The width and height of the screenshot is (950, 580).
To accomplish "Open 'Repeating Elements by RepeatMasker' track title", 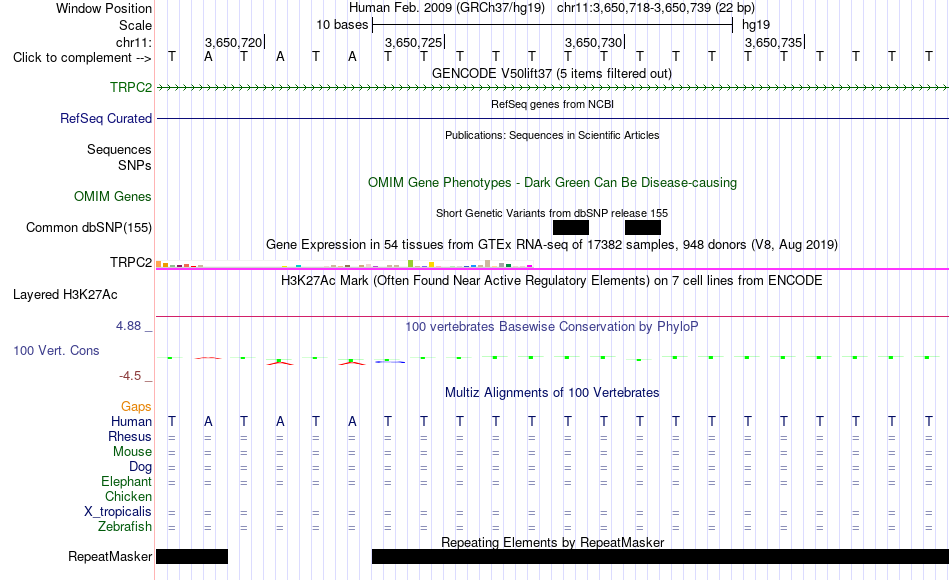I will tap(552, 542).
